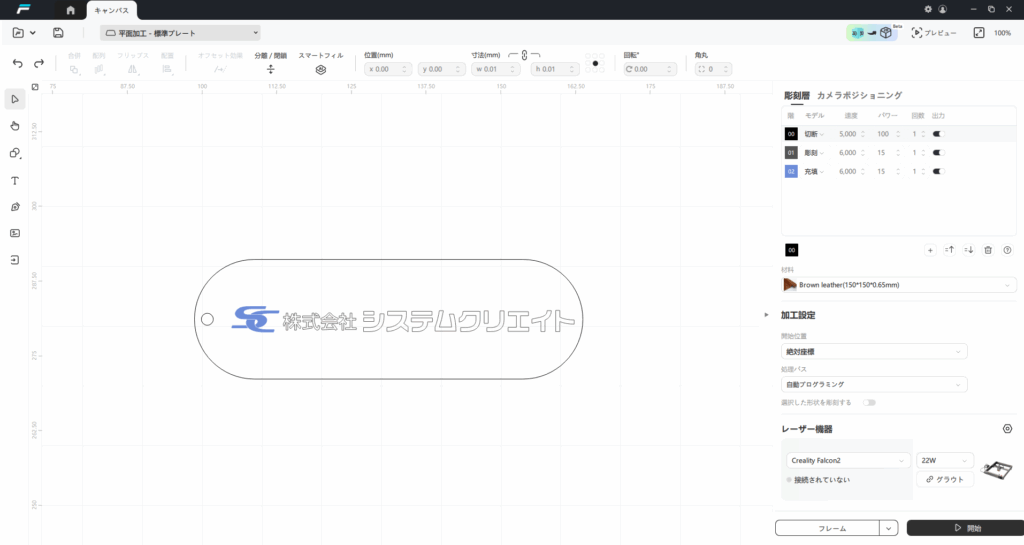Open the Brown leather material dropdown
The image size is (1024, 545).
899,285
